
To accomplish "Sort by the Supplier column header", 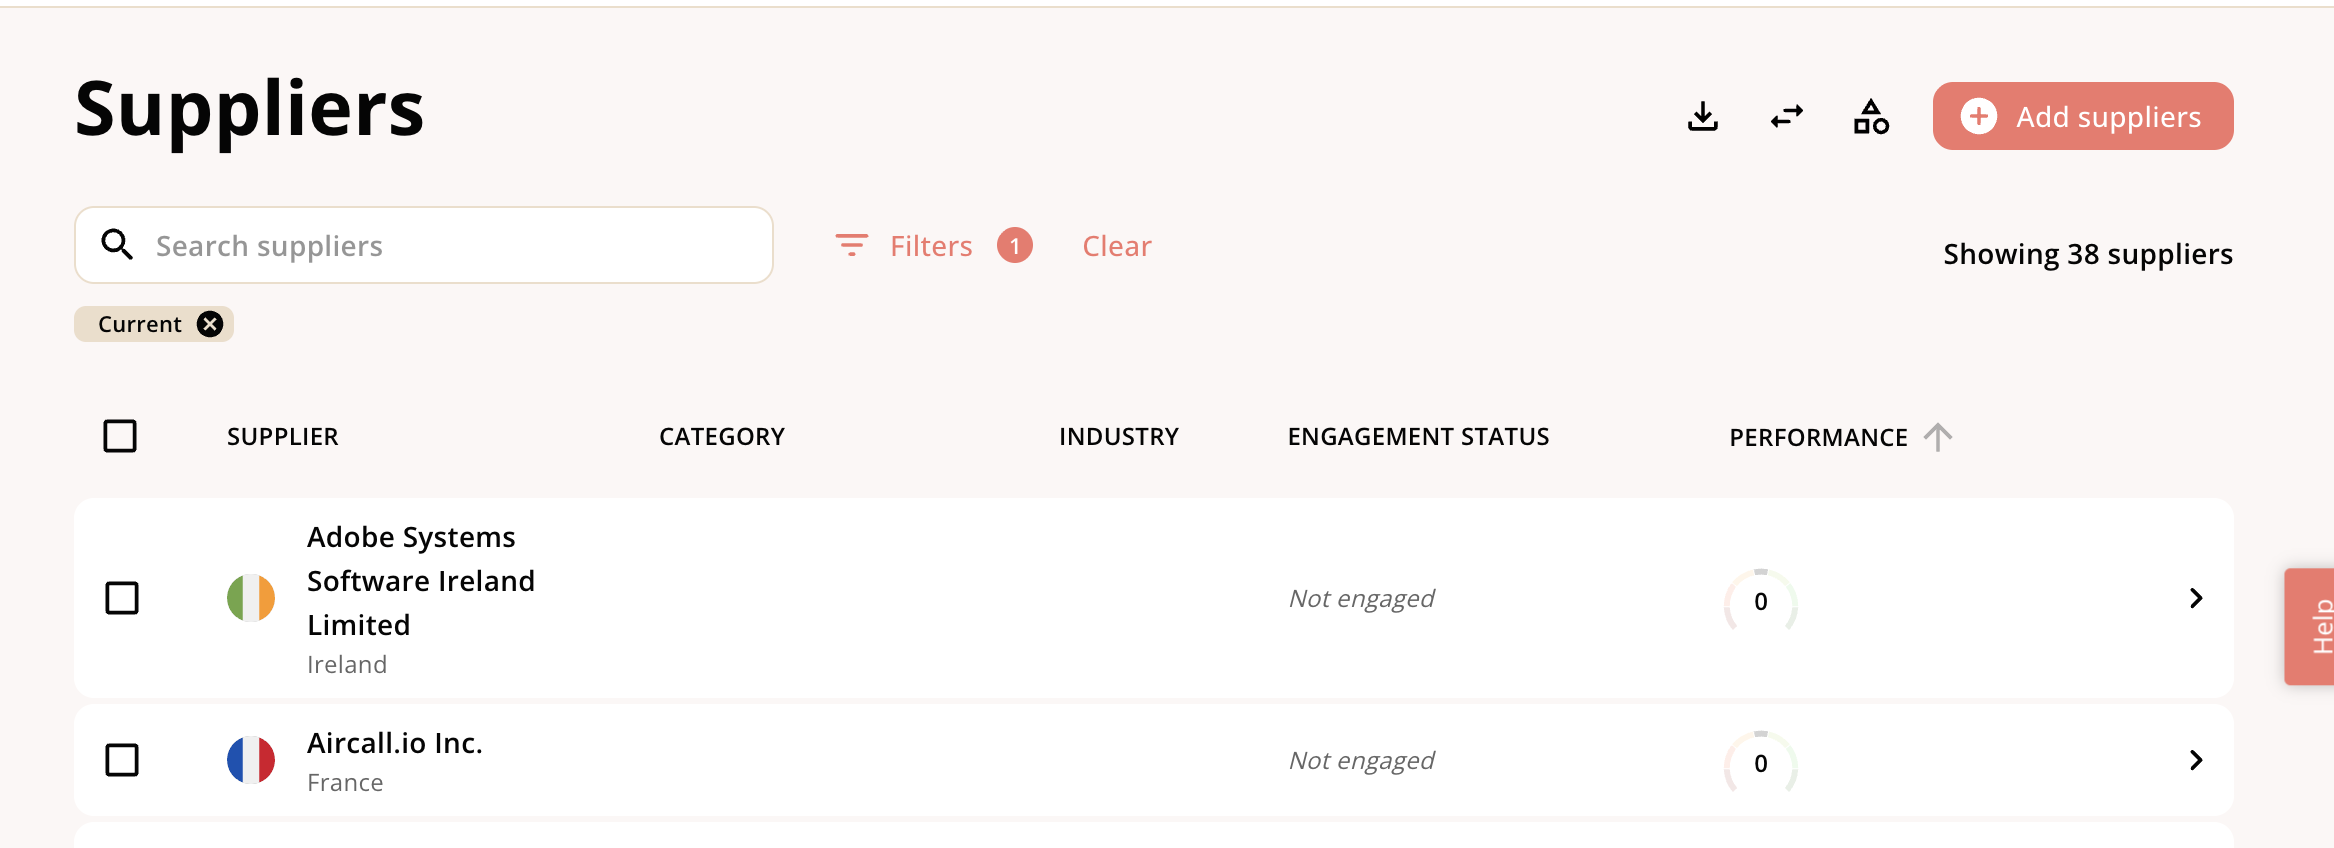I will (x=282, y=437).
